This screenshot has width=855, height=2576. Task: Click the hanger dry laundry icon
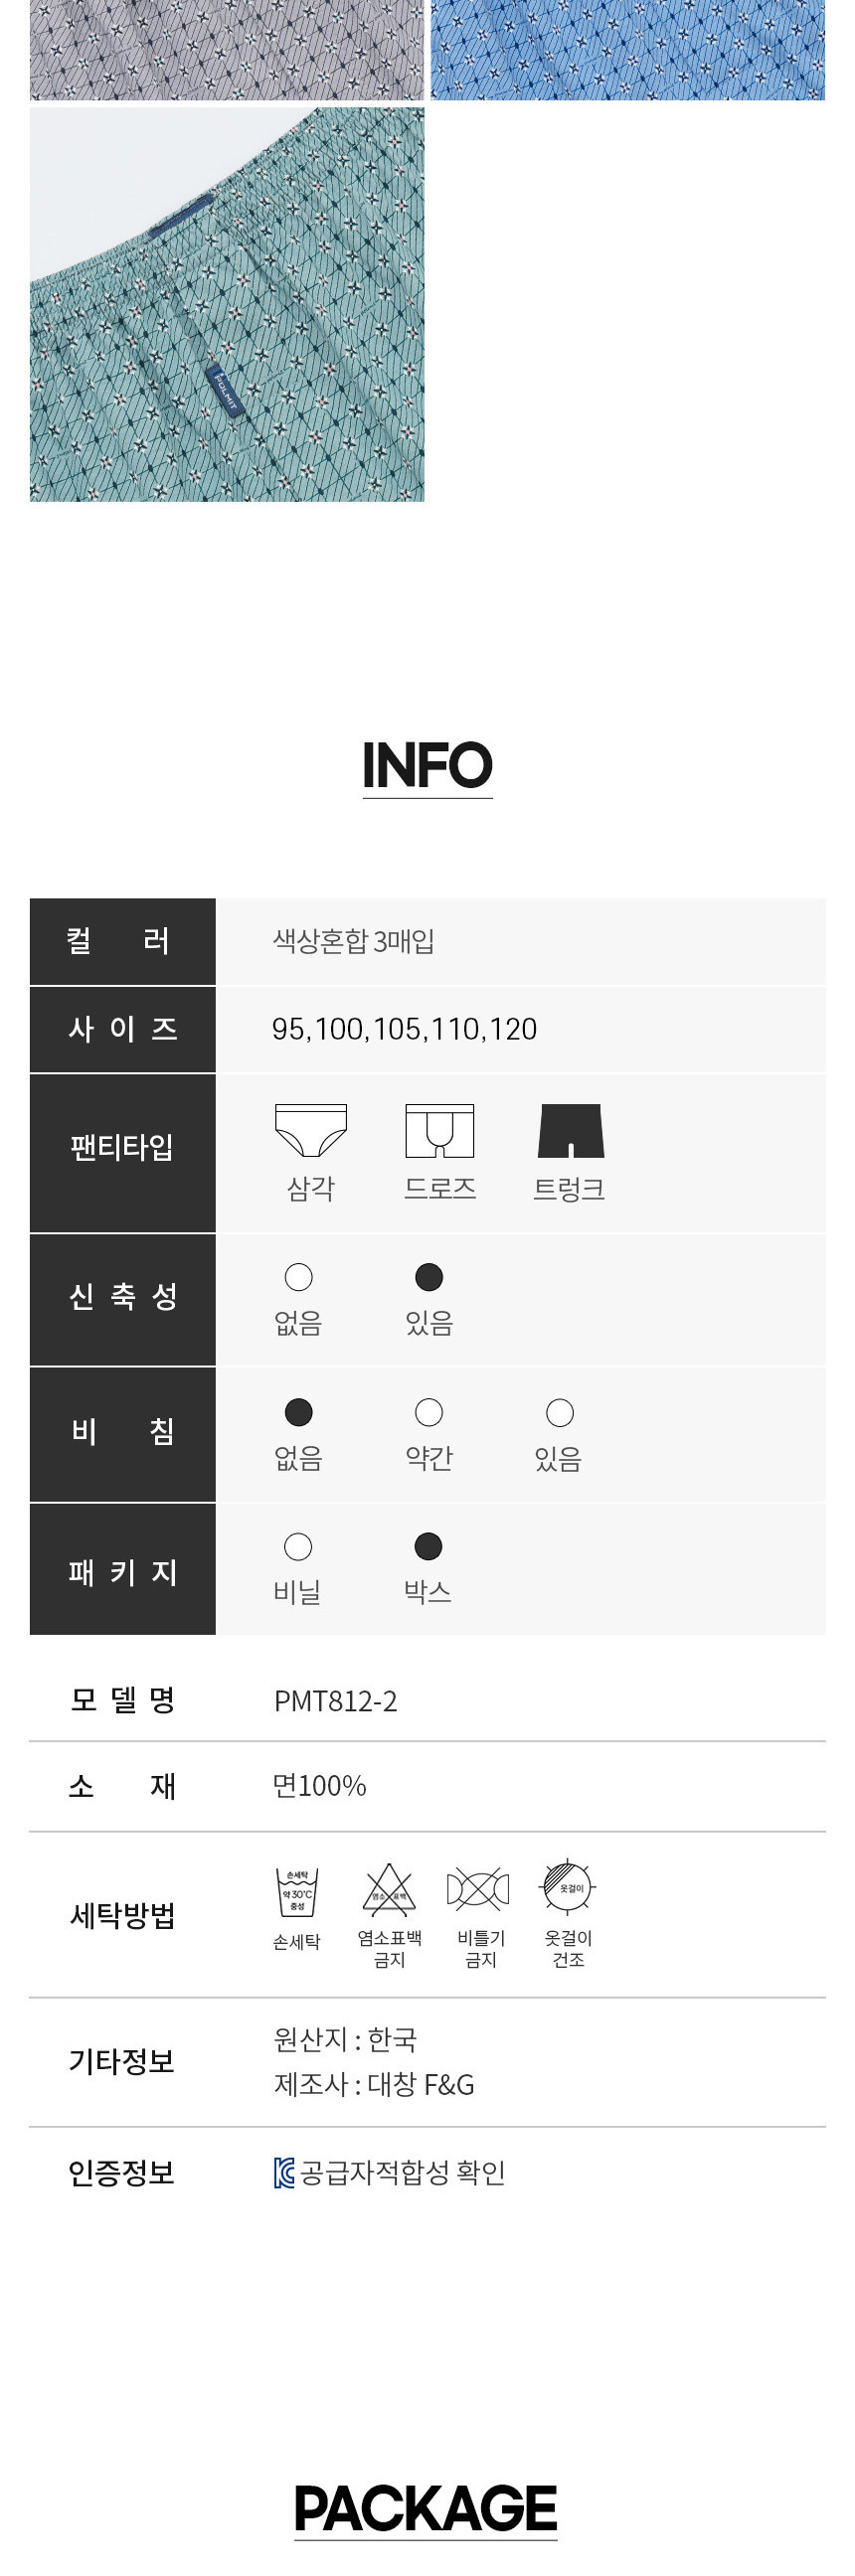[x=568, y=1887]
